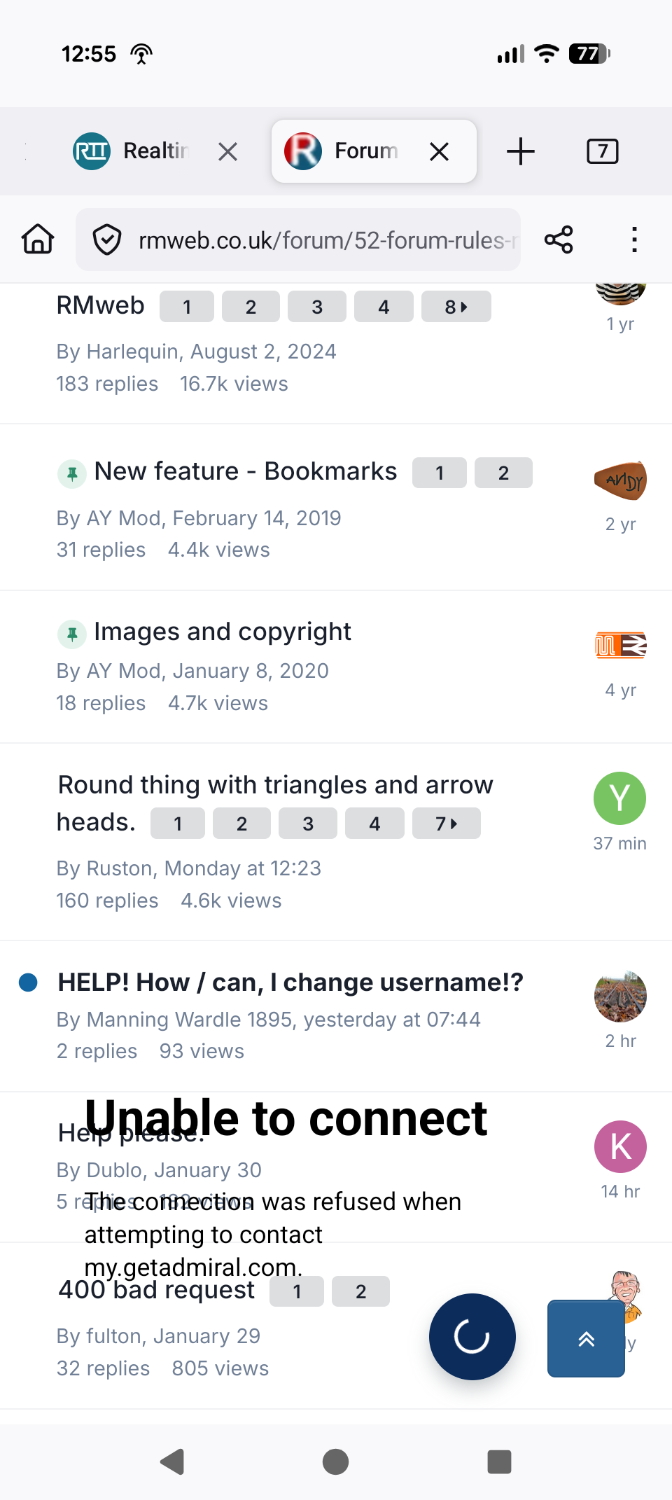
Task: Tap the scroll-to-top double chevron button
Action: point(586,1339)
